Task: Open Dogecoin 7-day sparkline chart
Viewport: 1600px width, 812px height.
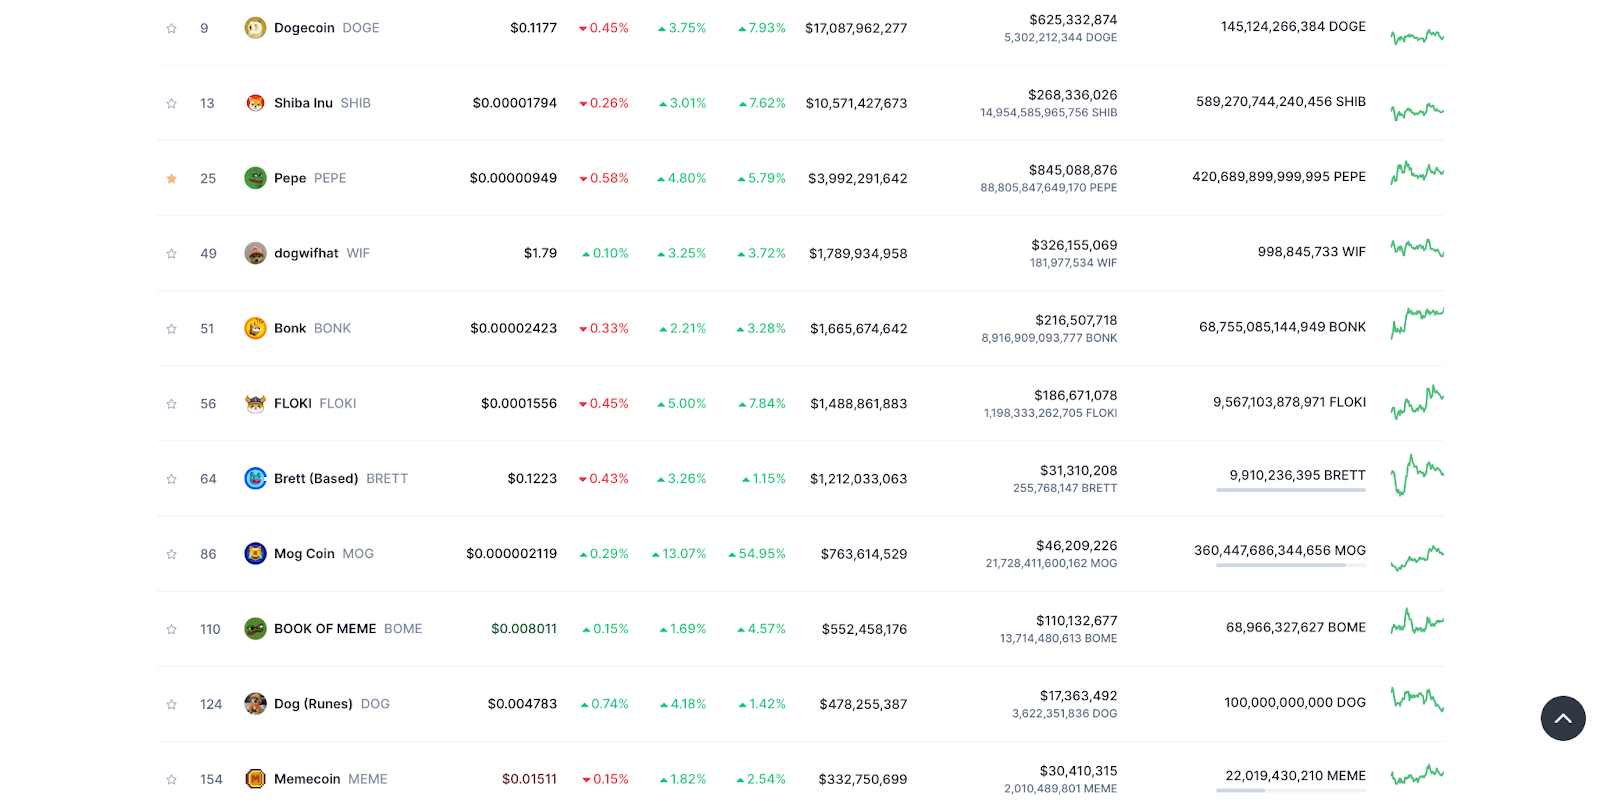Action: point(1417,37)
